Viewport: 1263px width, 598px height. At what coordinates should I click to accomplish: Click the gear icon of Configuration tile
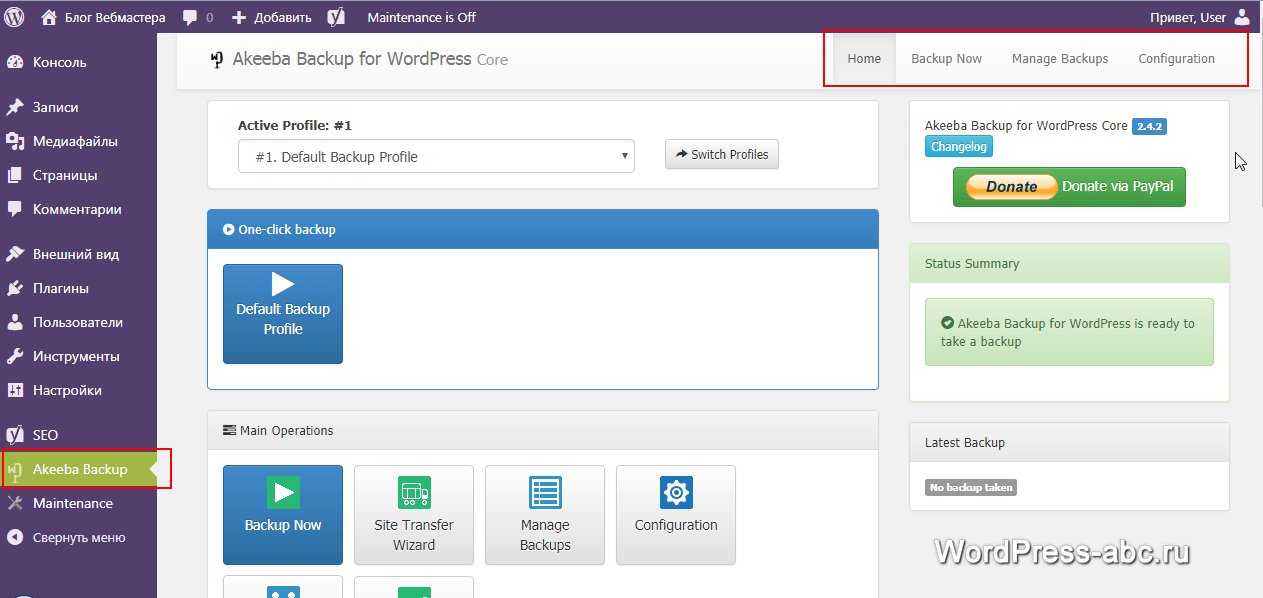(x=676, y=492)
